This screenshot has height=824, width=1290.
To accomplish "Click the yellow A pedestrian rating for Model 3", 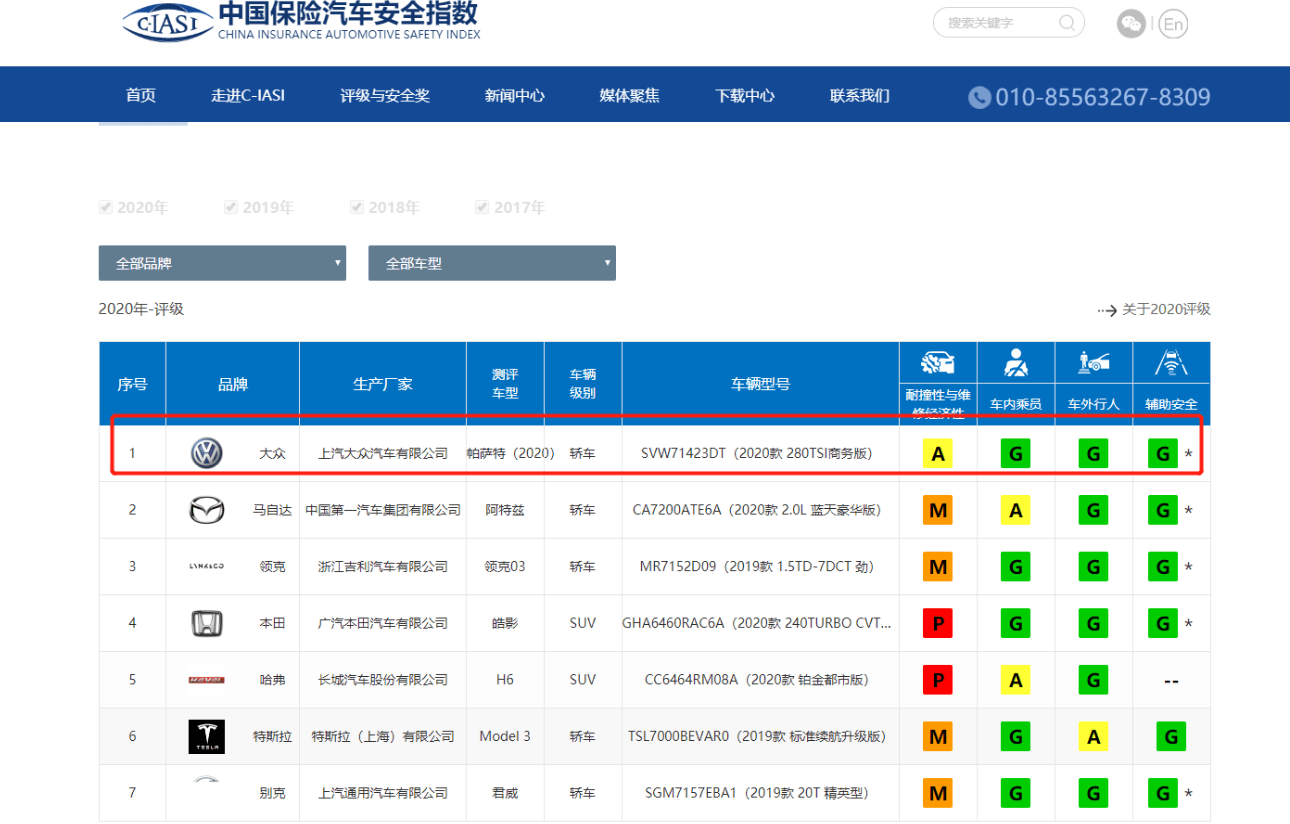I will click(1093, 737).
